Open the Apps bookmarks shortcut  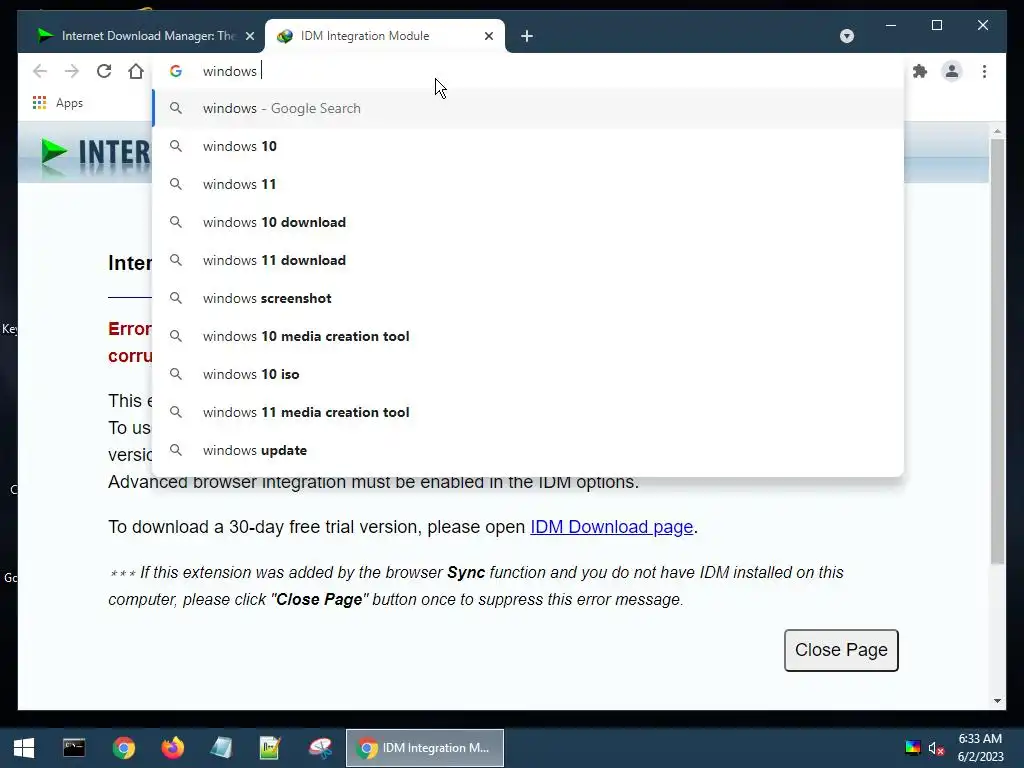point(57,103)
